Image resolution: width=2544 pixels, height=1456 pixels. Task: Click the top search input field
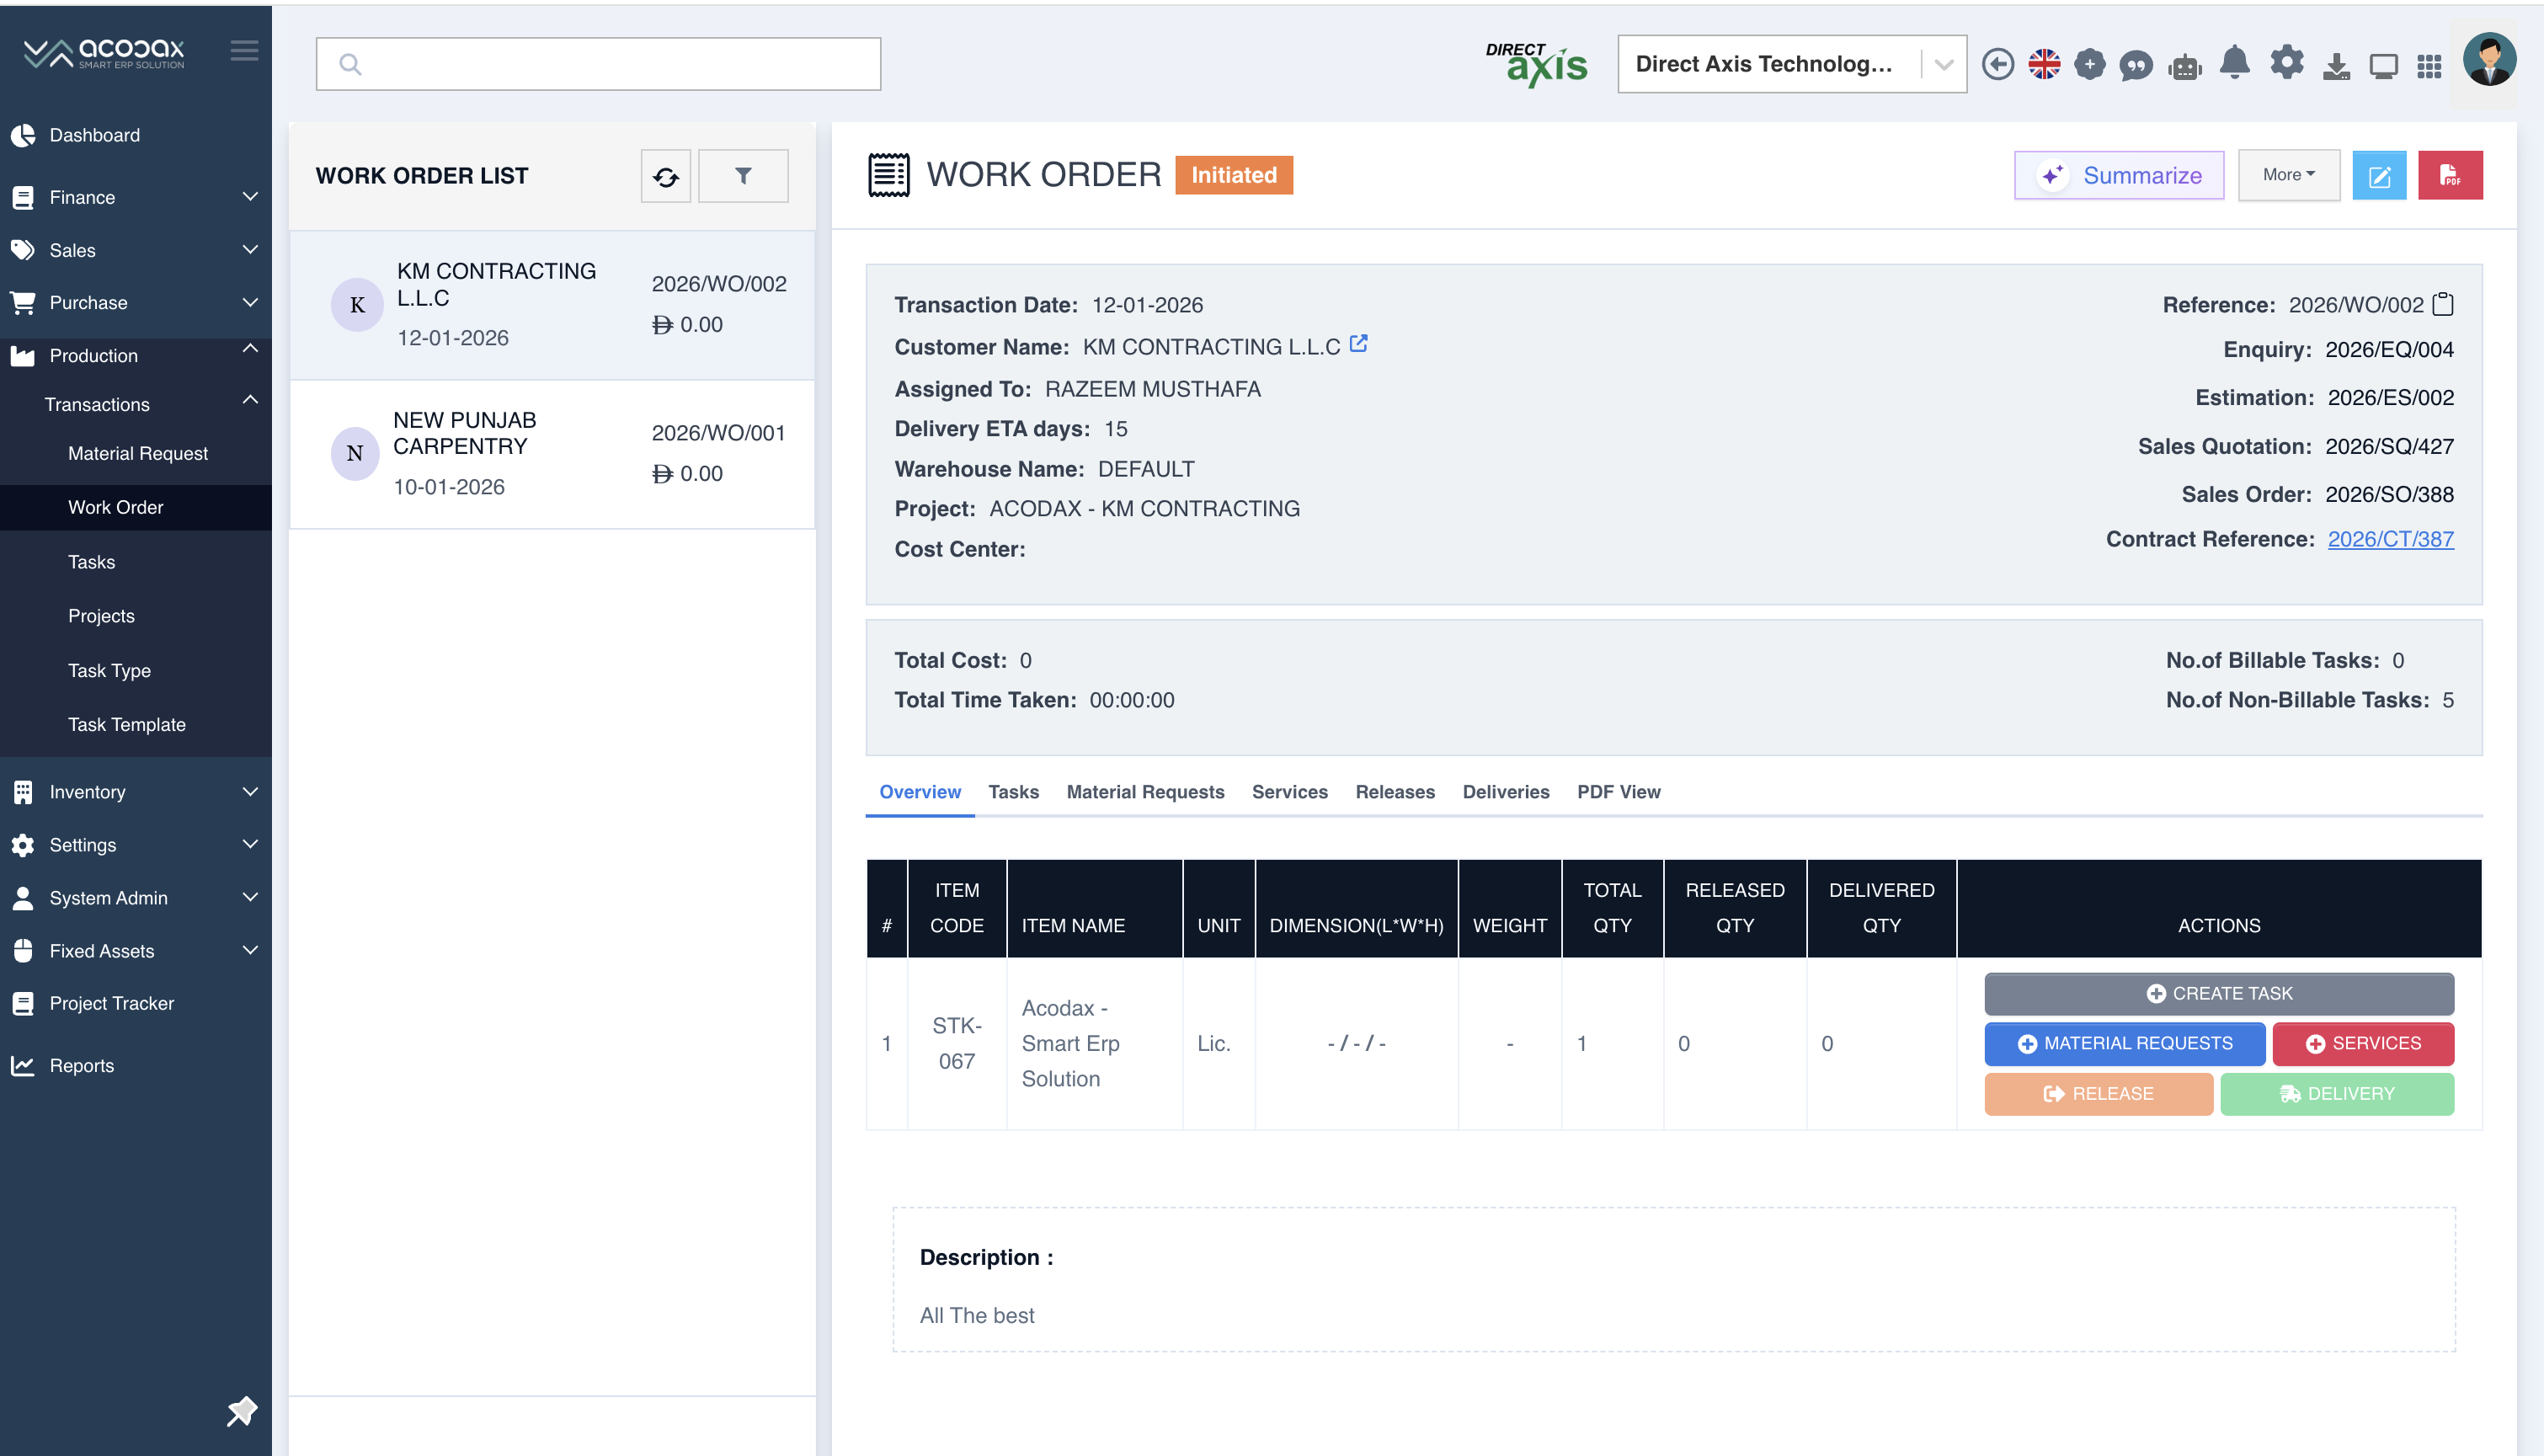[x=598, y=65]
